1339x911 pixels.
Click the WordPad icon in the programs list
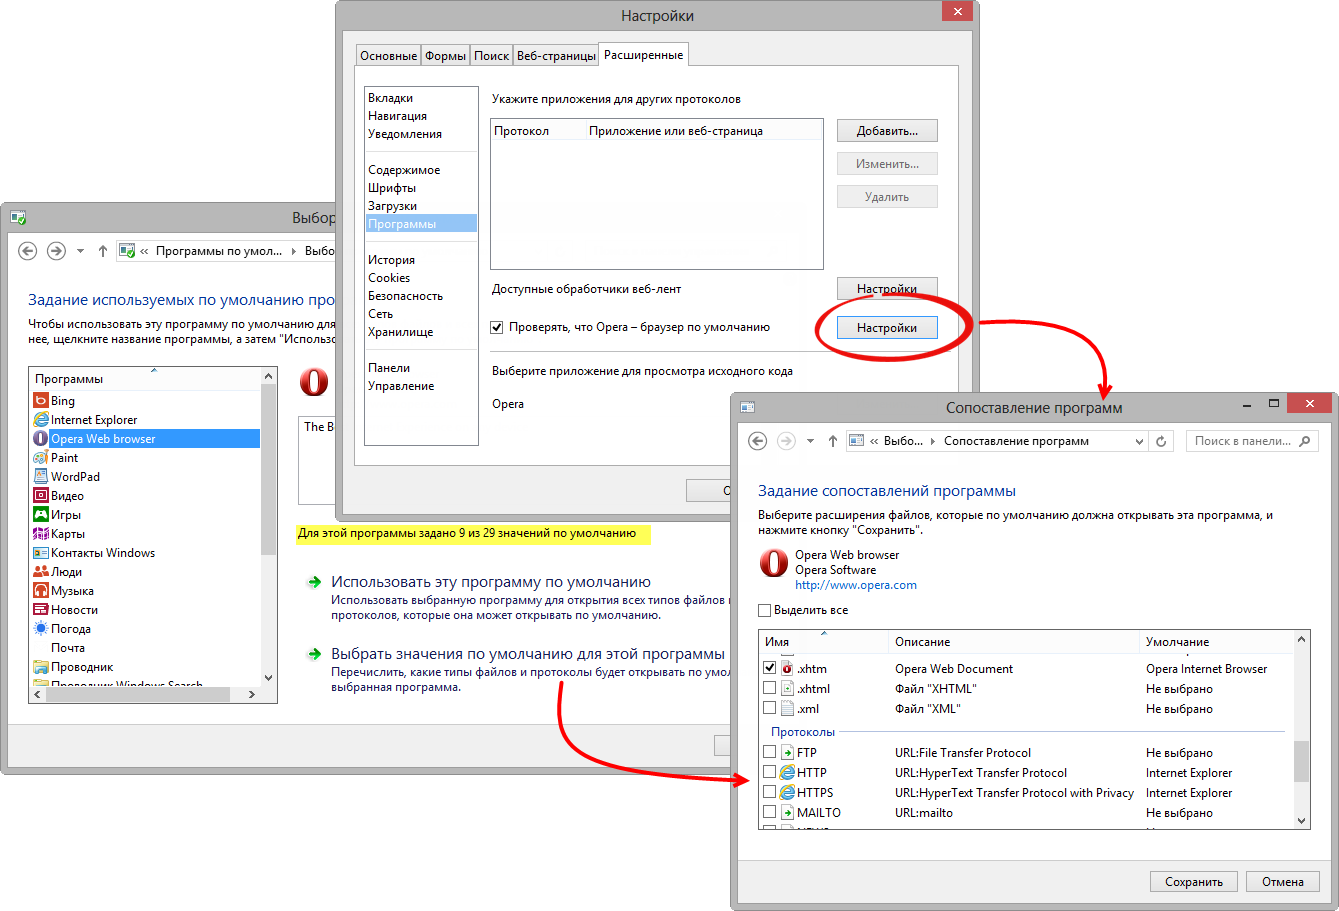pos(41,477)
